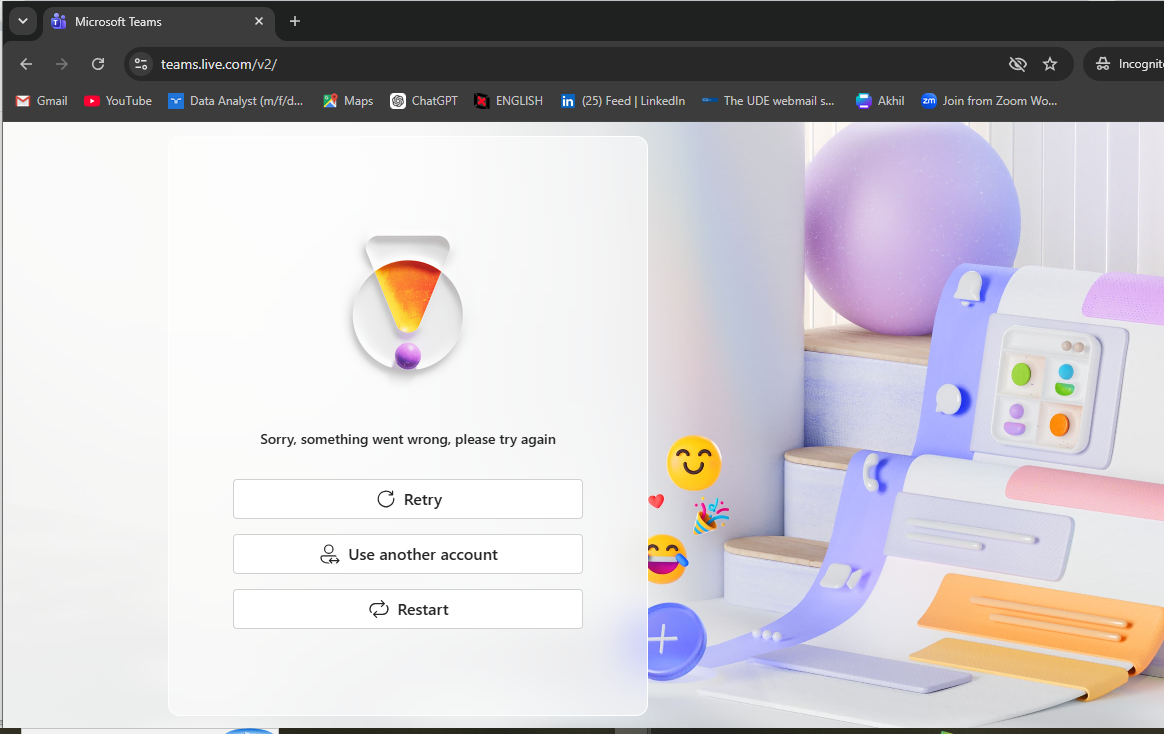Open the ChatGPT bookmark

tap(424, 101)
